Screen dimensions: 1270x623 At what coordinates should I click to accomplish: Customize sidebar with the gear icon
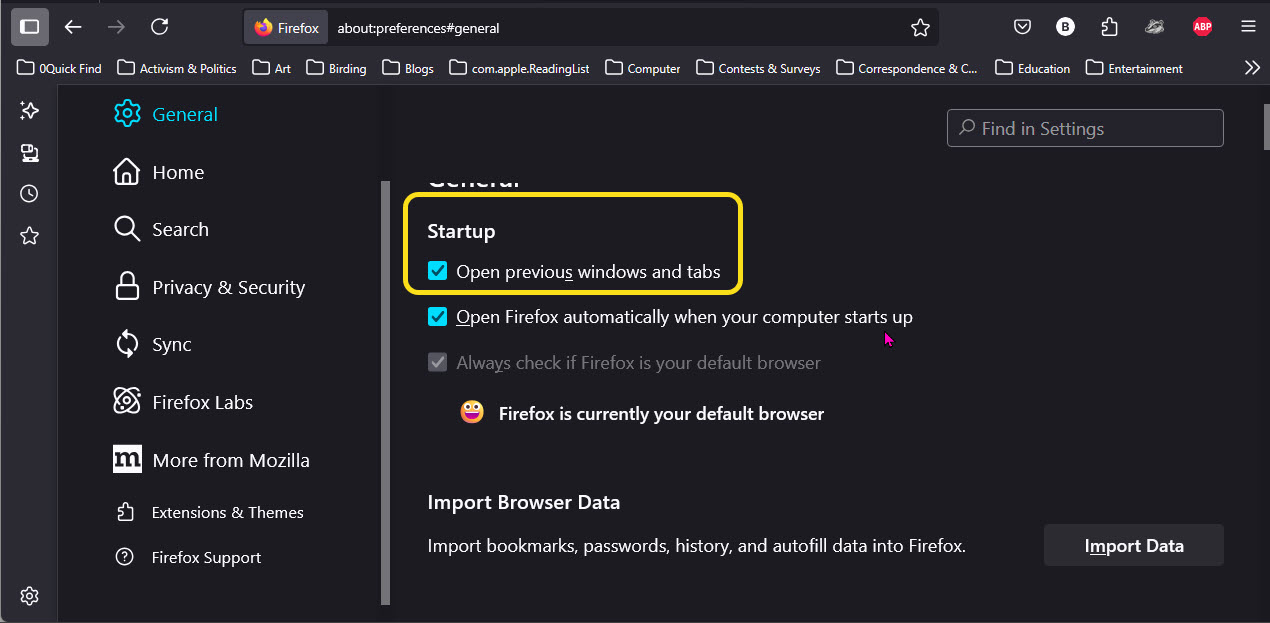click(x=29, y=596)
